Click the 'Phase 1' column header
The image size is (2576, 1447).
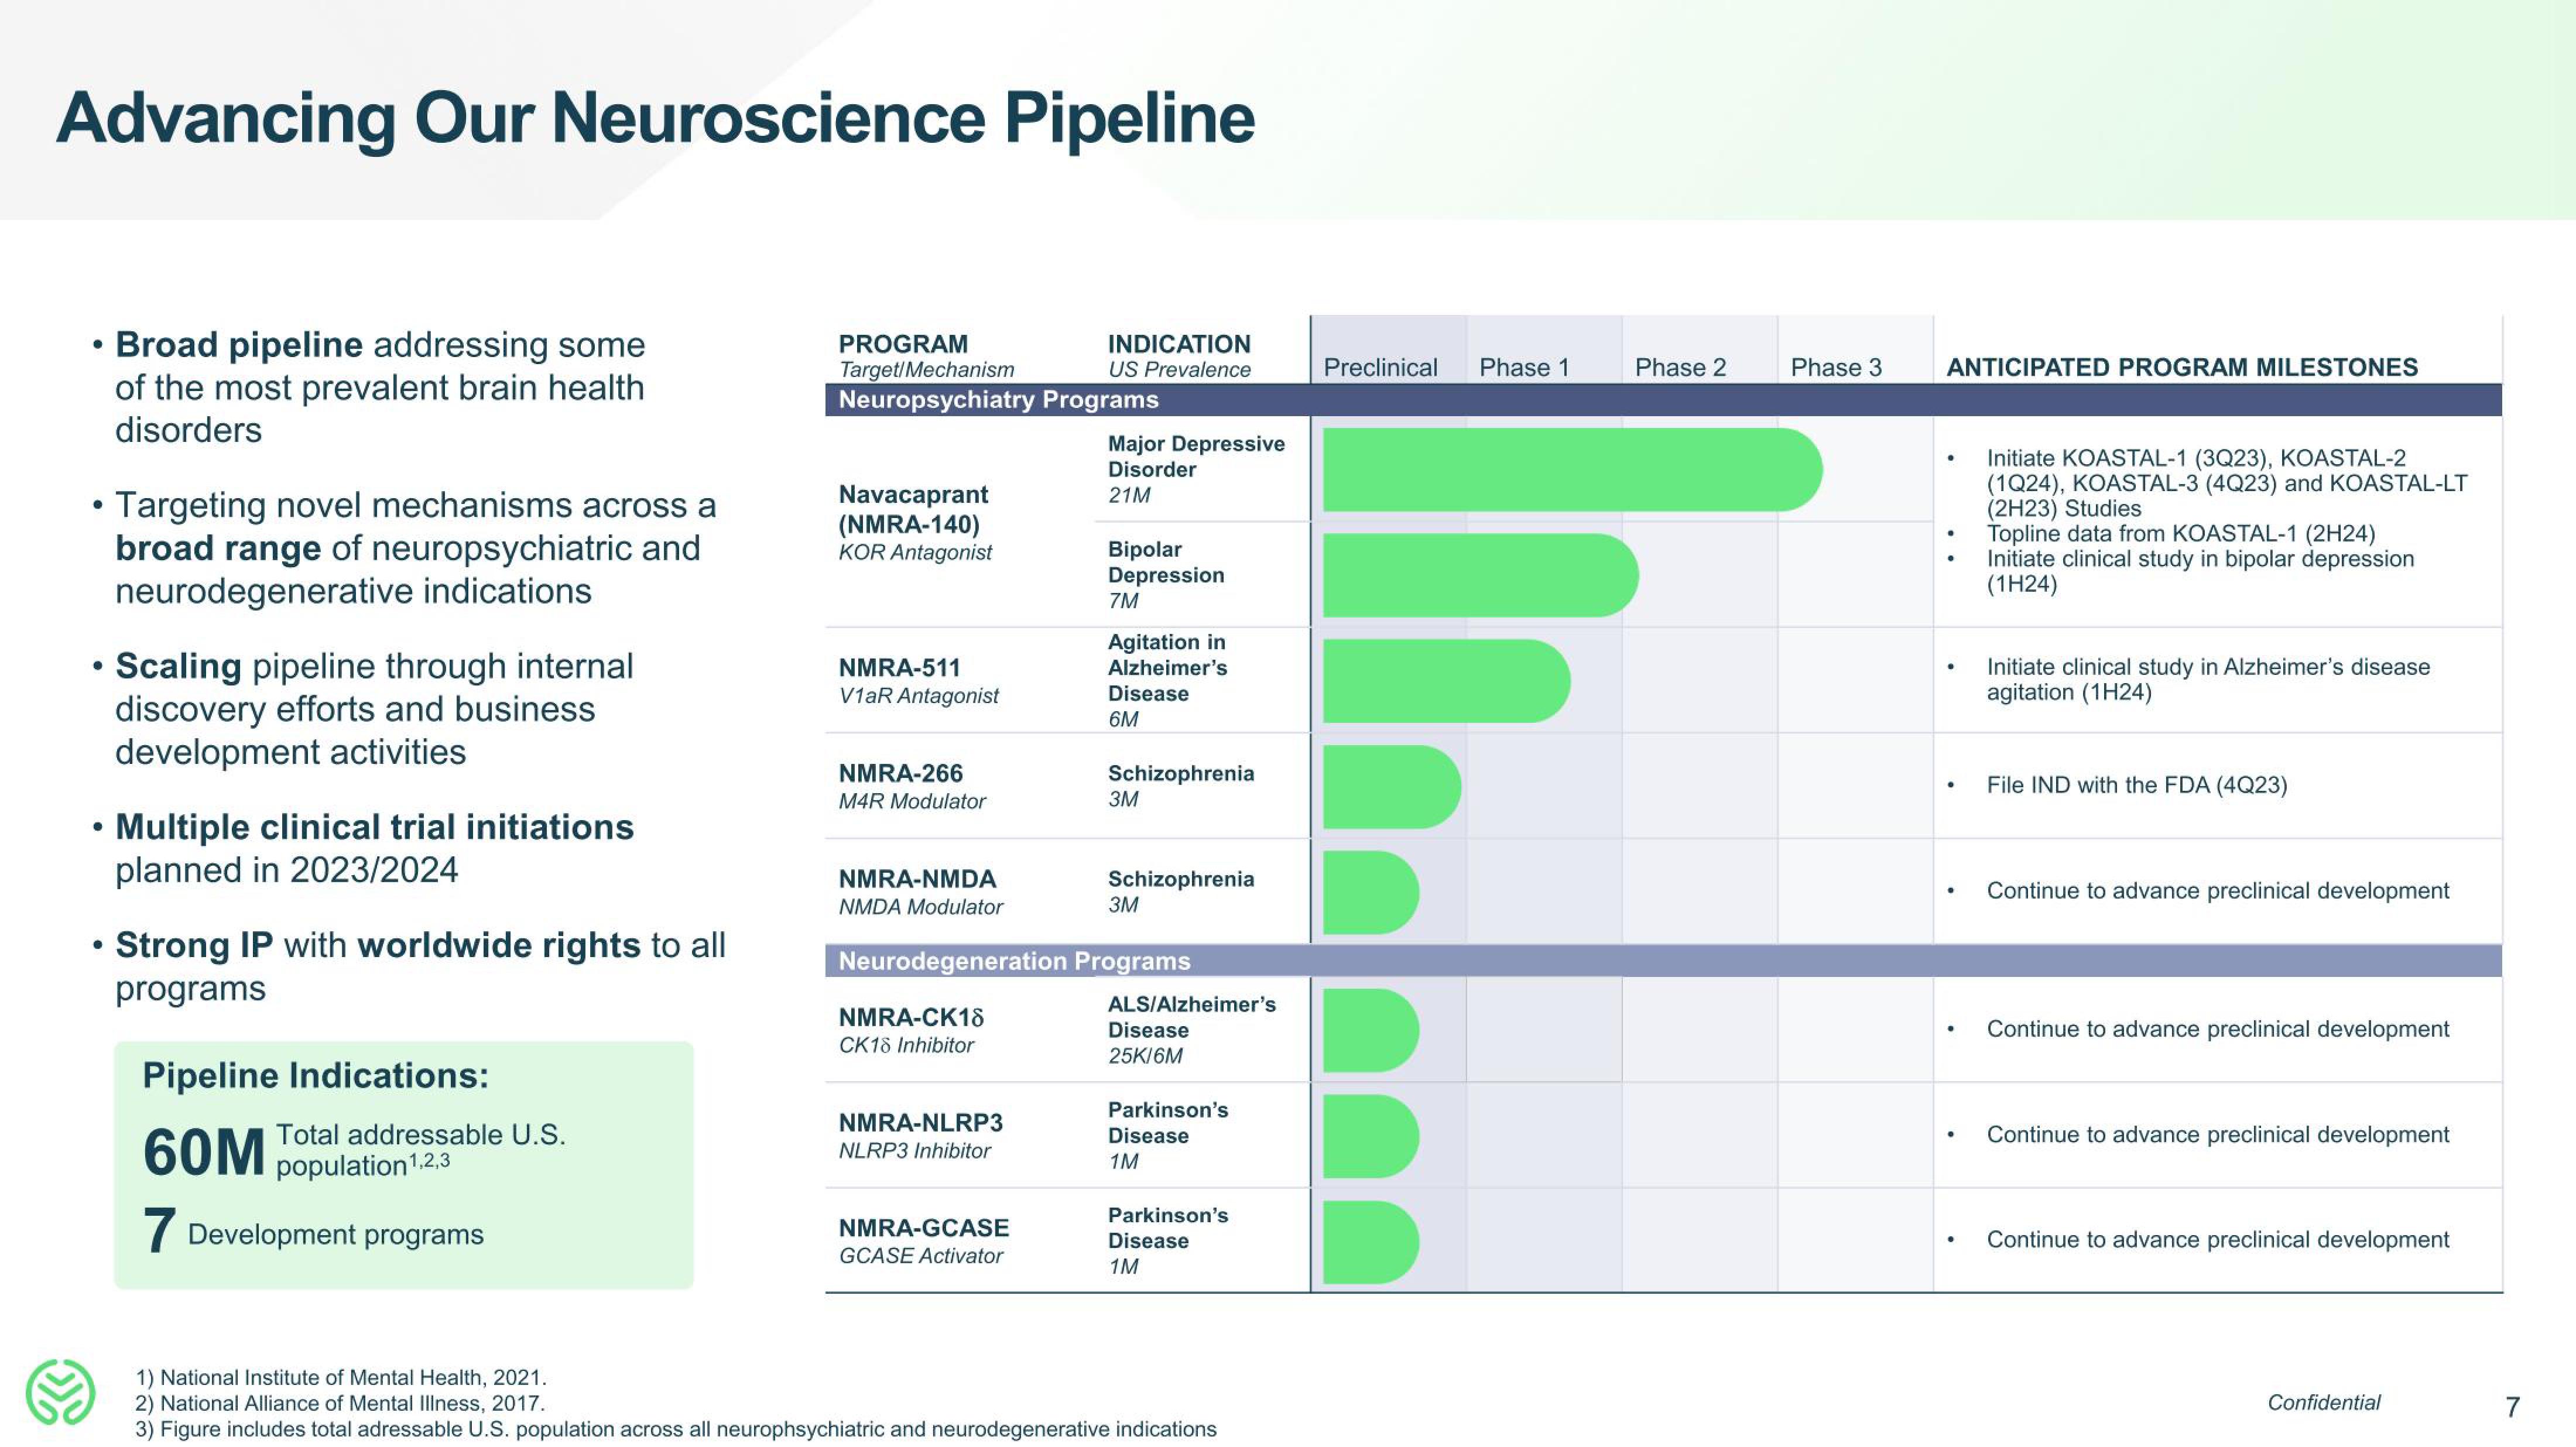pyautogui.click(x=1524, y=367)
